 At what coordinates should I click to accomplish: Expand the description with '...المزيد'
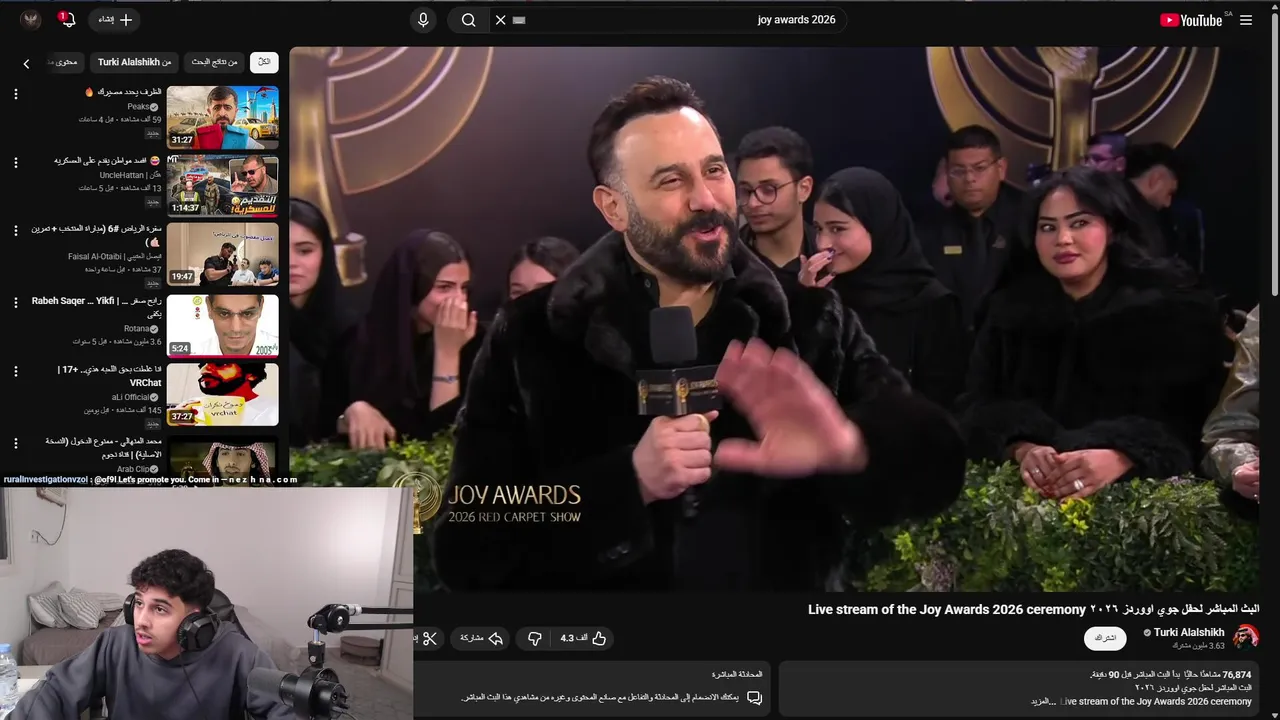[x=1044, y=702]
